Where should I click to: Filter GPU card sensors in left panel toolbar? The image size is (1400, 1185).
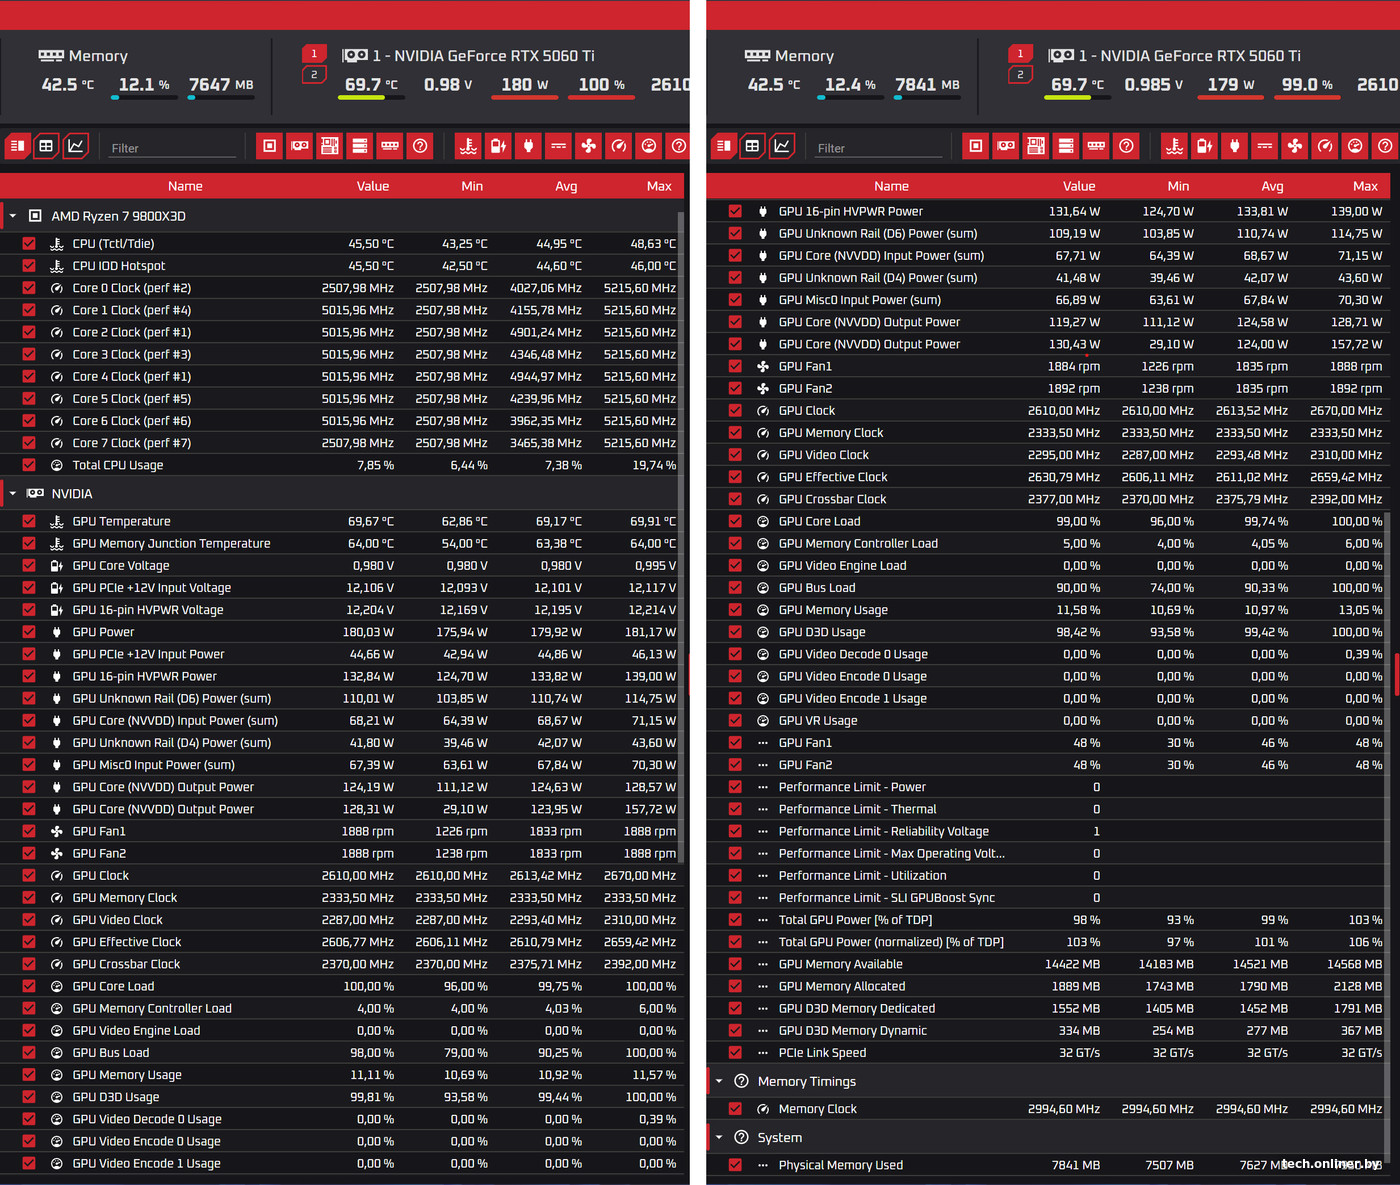pyautogui.click(x=300, y=146)
